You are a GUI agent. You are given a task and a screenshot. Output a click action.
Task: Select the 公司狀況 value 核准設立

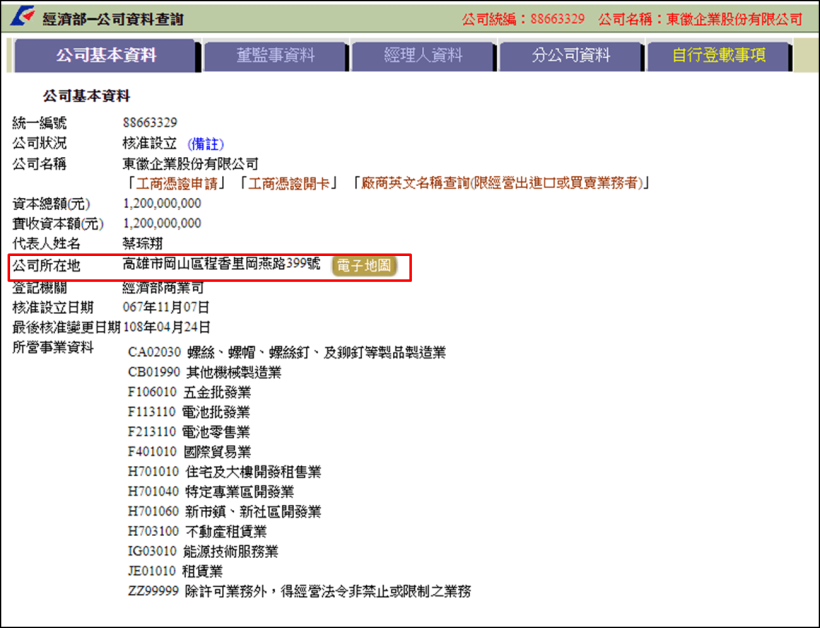[150, 144]
